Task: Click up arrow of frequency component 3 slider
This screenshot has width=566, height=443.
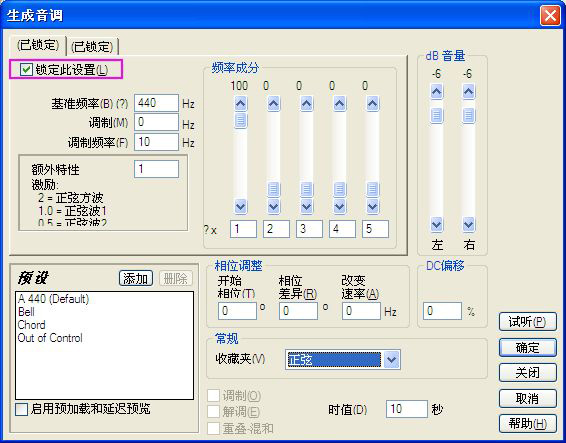Action: [x=306, y=104]
